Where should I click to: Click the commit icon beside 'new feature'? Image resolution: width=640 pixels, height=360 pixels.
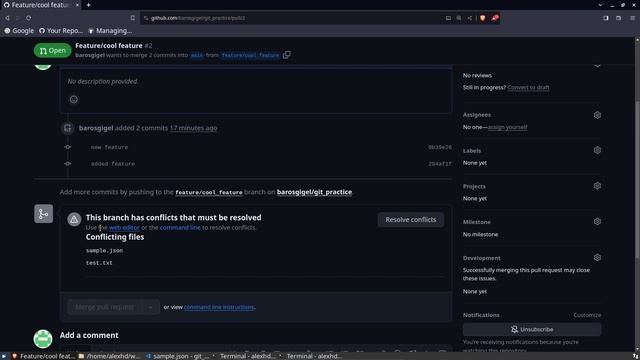pyautogui.click(x=68, y=147)
